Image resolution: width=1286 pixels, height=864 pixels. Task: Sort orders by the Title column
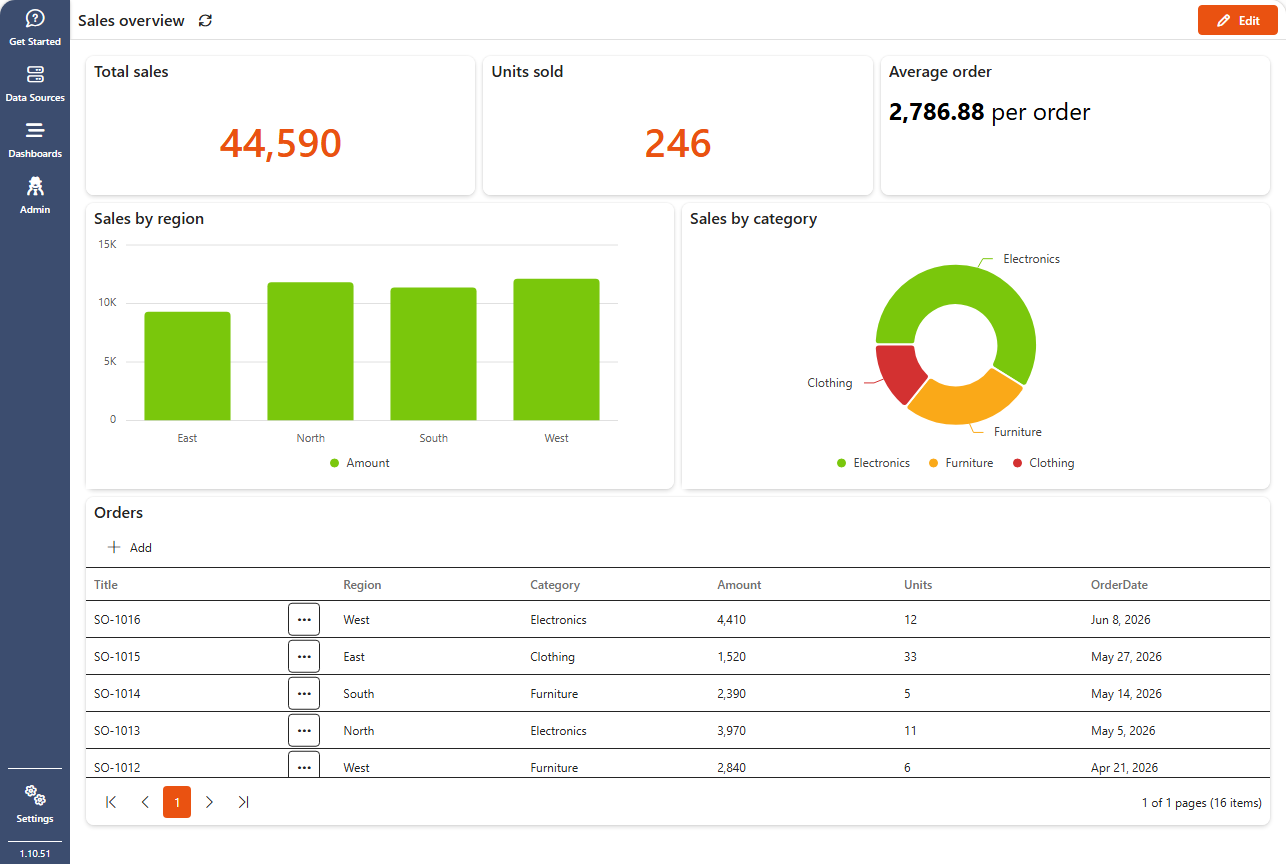coord(106,585)
